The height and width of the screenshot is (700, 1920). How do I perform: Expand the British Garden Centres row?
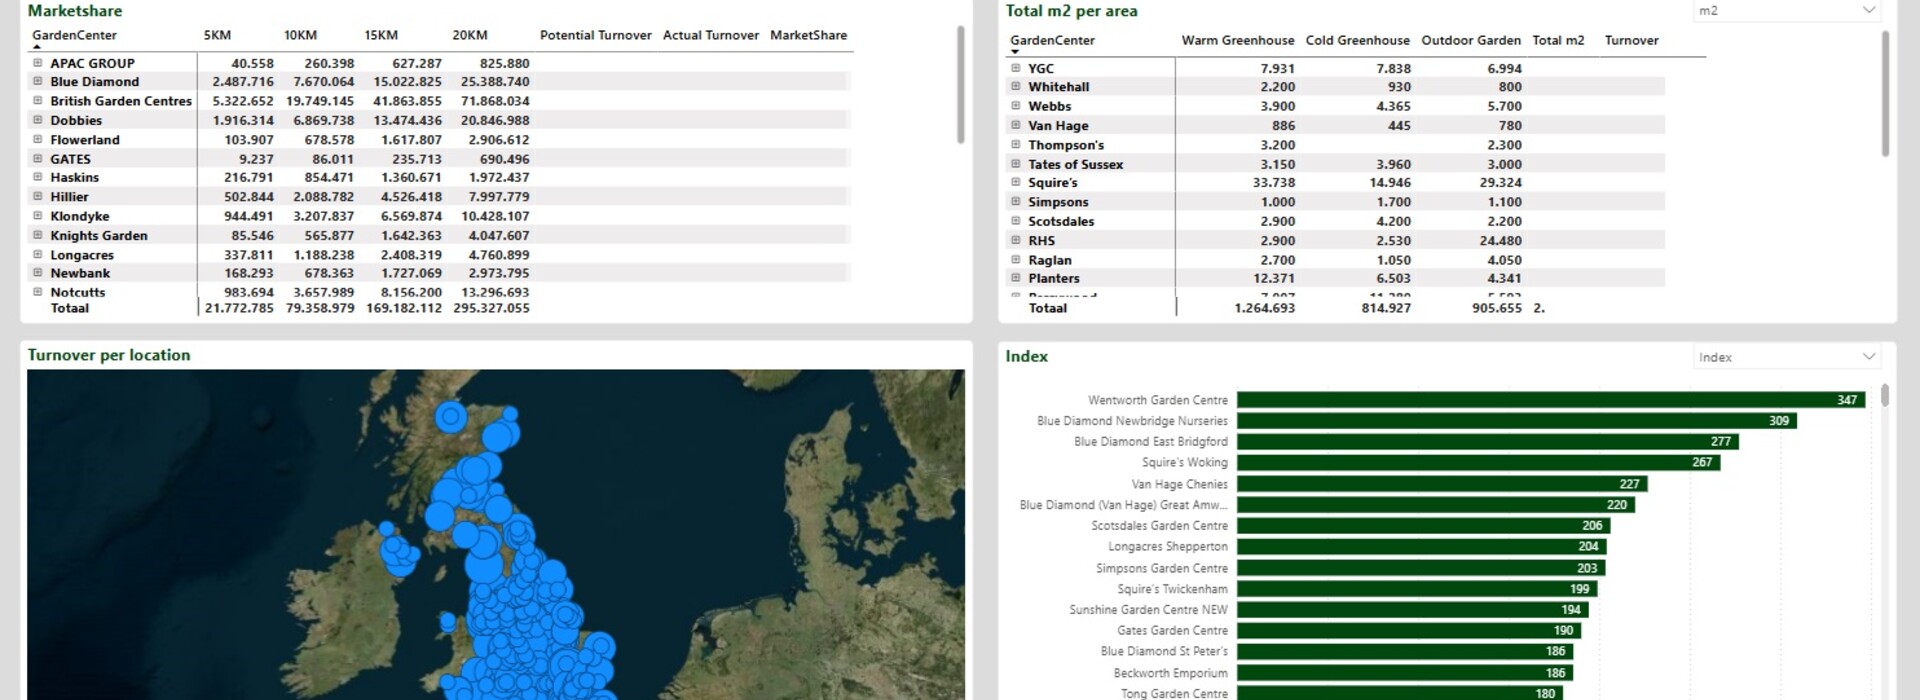(x=38, y=100)
